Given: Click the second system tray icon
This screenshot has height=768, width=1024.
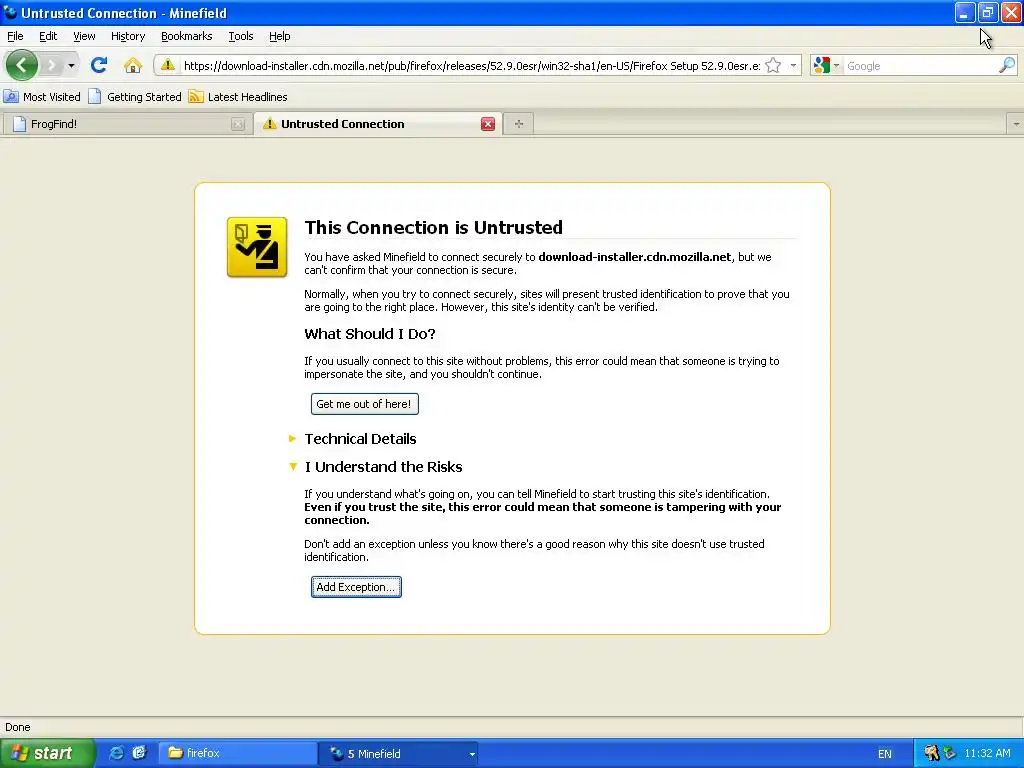Looking at the screenshot, I should (950, 753).
